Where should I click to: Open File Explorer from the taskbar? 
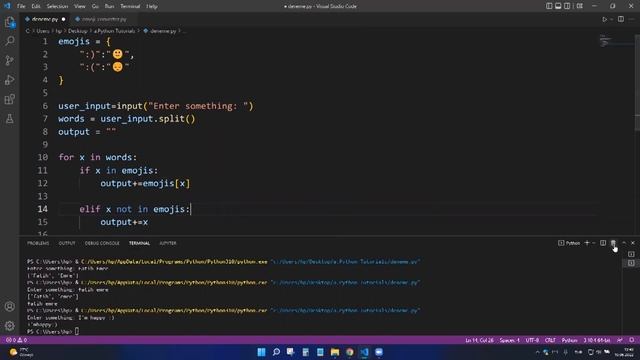[x=335, y=352]
